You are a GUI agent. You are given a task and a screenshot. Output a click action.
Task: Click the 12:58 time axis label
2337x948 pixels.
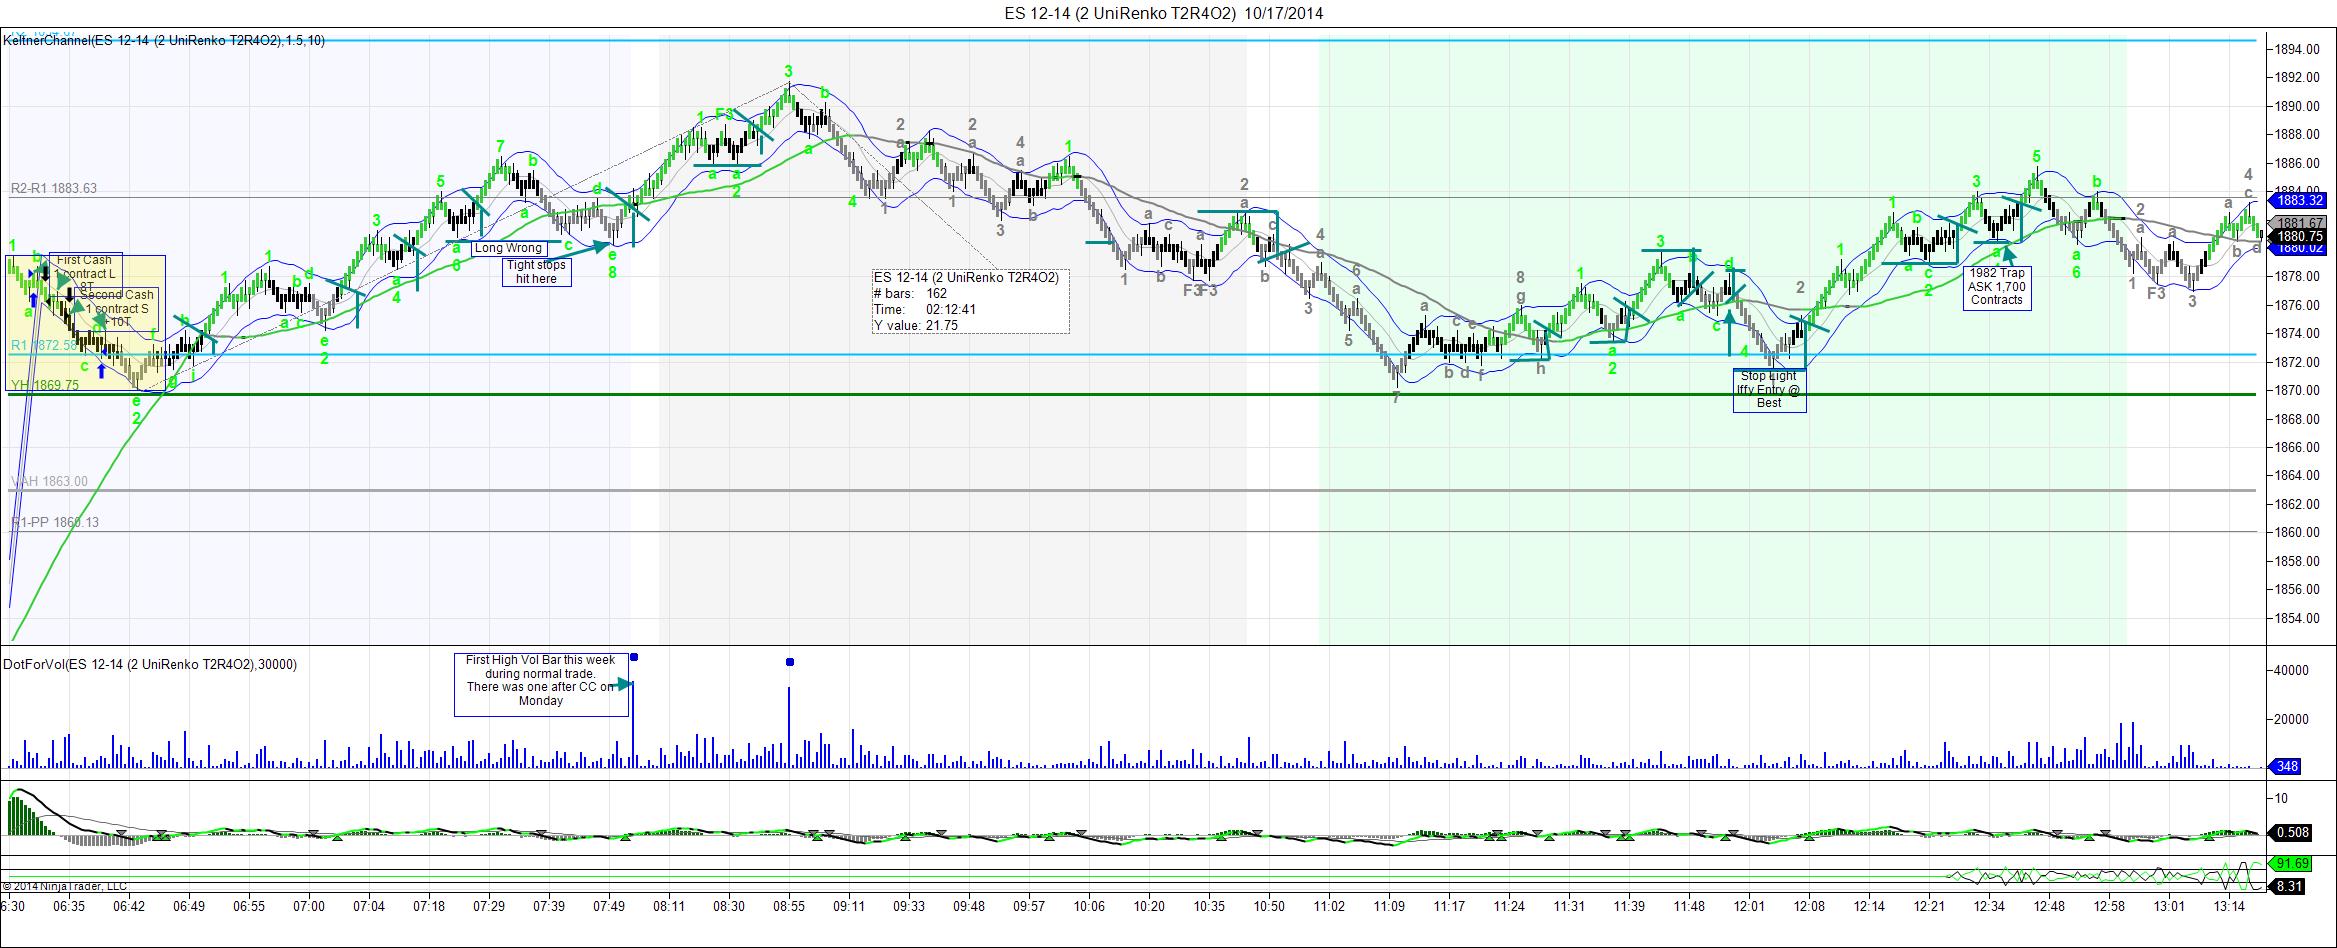tap(2109, 906)
